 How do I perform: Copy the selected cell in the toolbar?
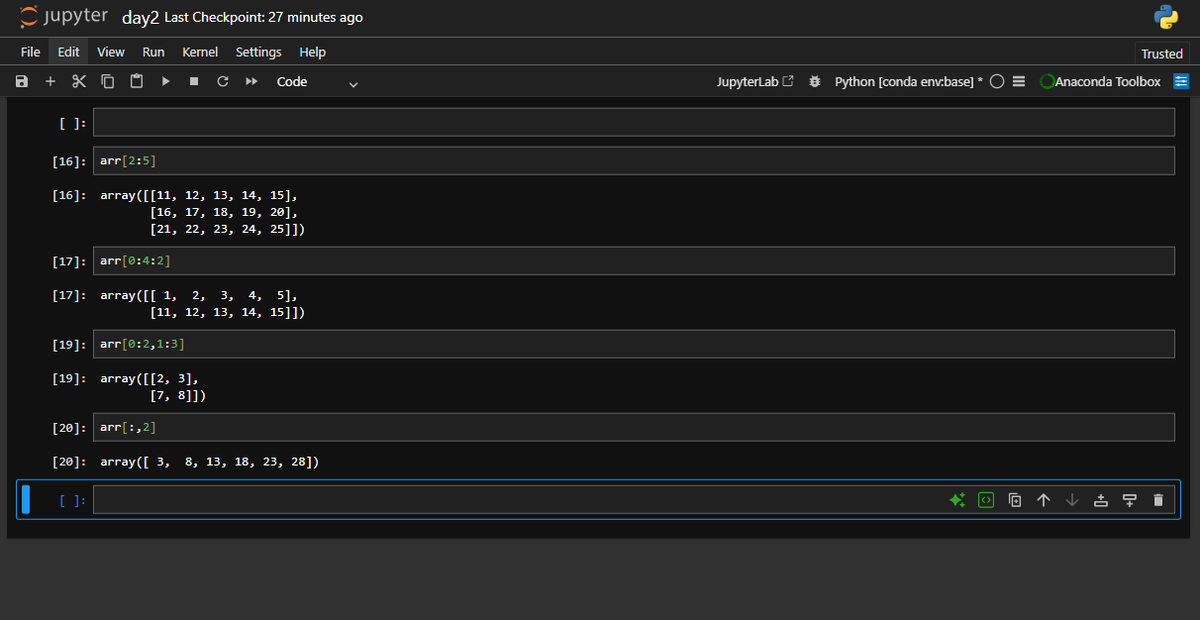[x=108, y=82]
